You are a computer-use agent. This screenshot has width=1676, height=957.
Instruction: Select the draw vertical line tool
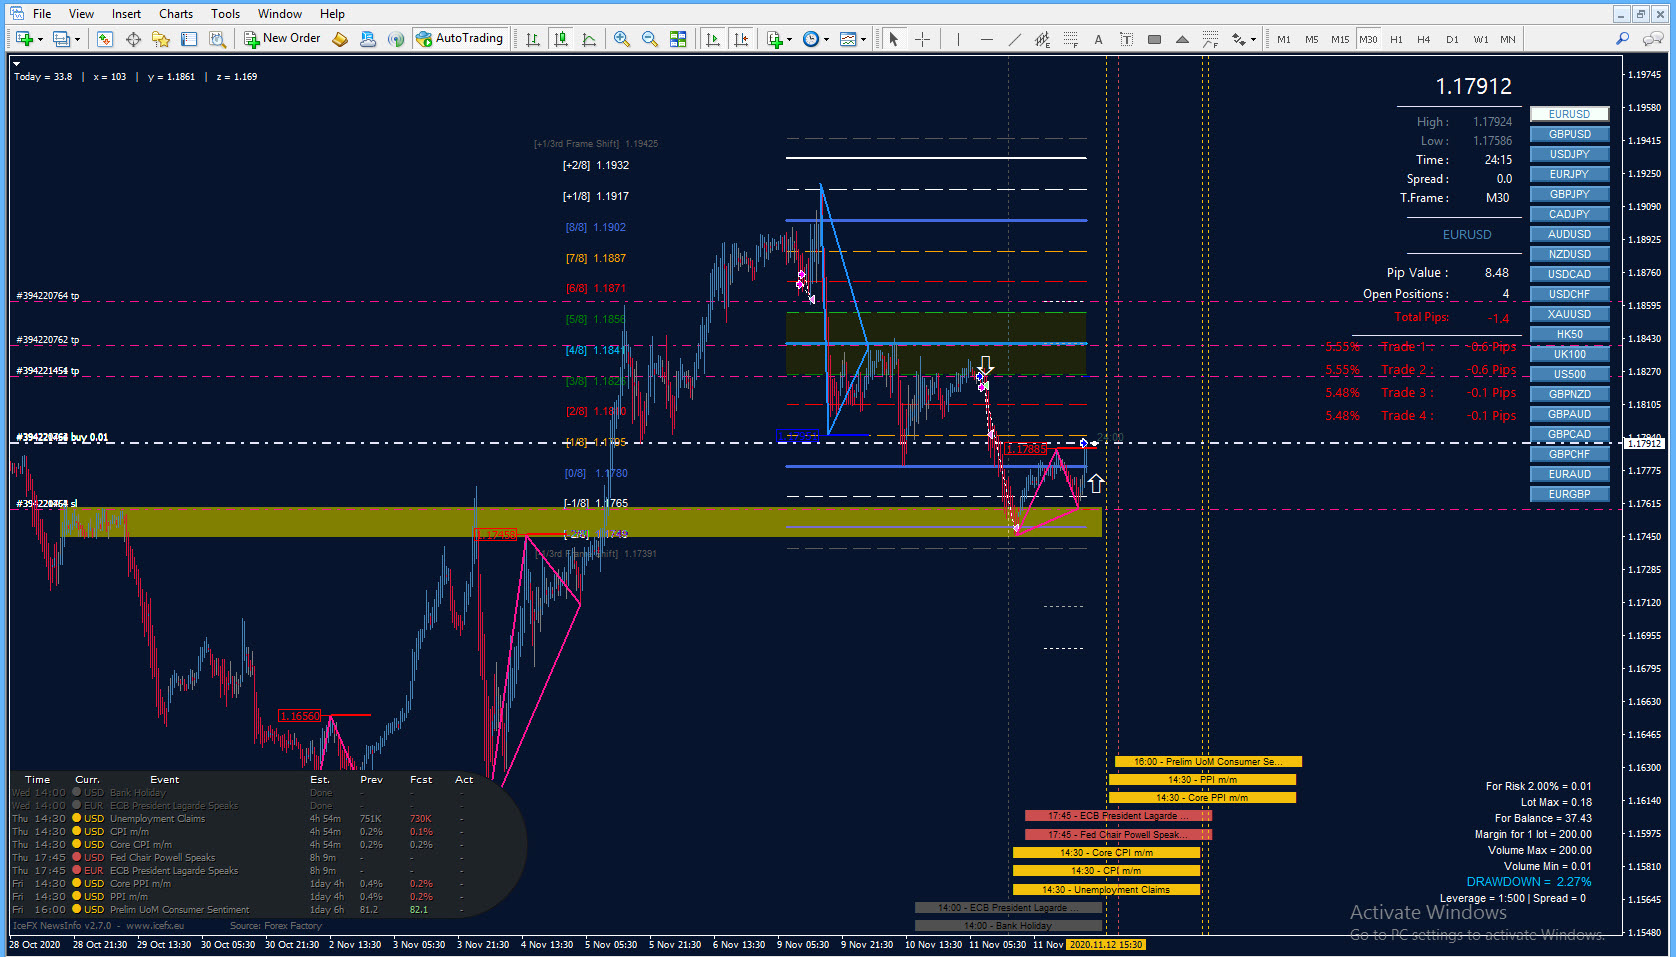pyautogui.click(x=958, y=39)
